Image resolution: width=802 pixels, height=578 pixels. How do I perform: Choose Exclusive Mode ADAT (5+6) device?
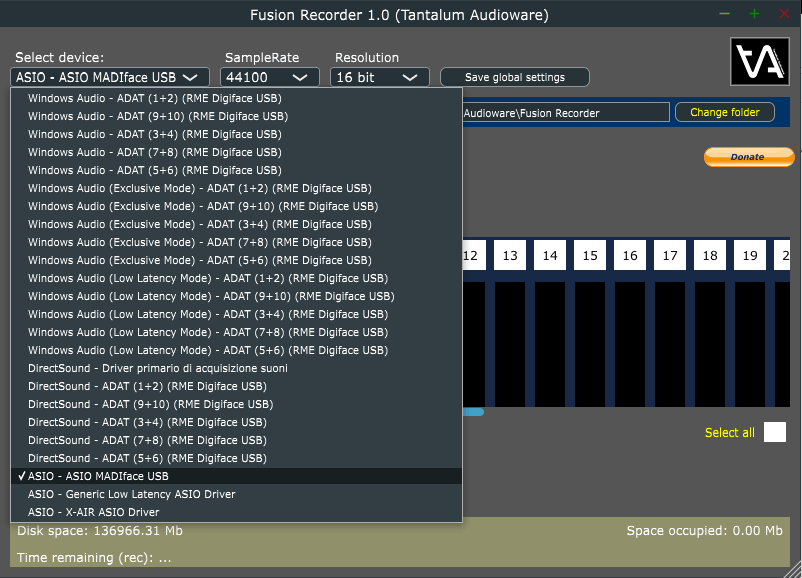click(236, 260)
